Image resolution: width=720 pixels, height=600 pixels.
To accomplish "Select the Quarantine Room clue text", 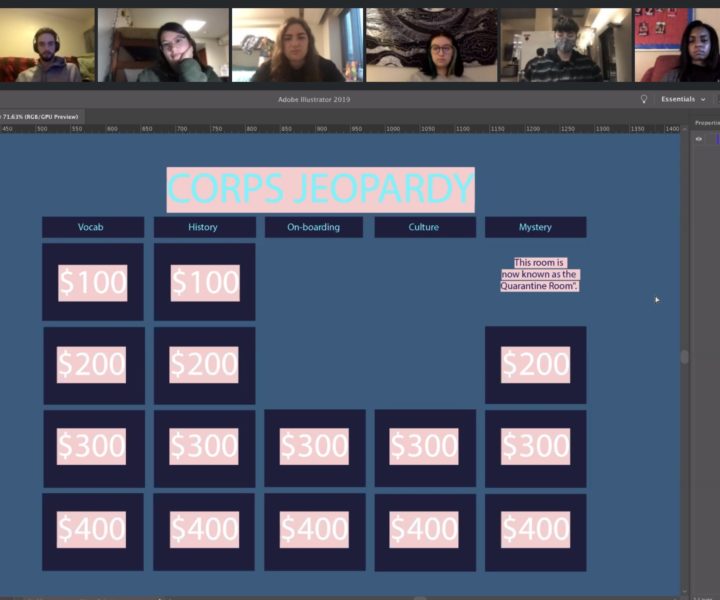I will point(540,275).
